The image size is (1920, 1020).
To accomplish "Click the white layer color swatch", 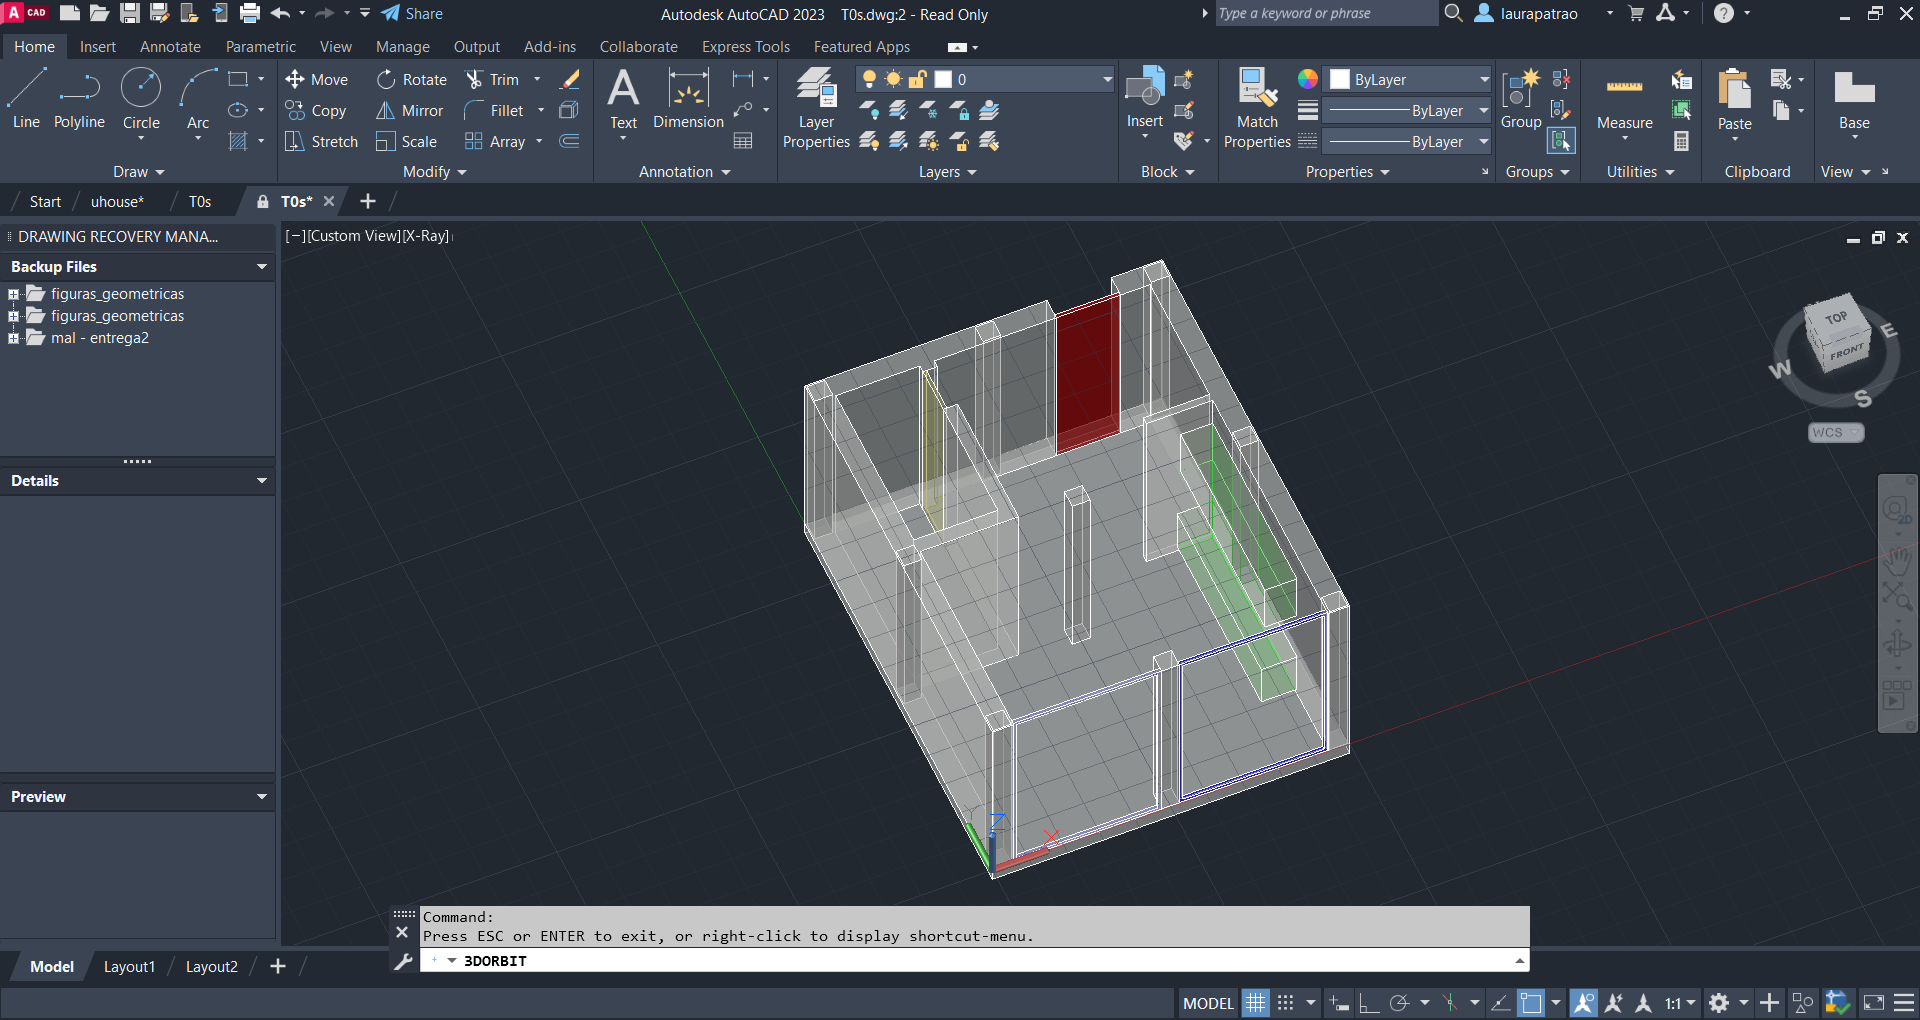I will (x=943, y=79).
